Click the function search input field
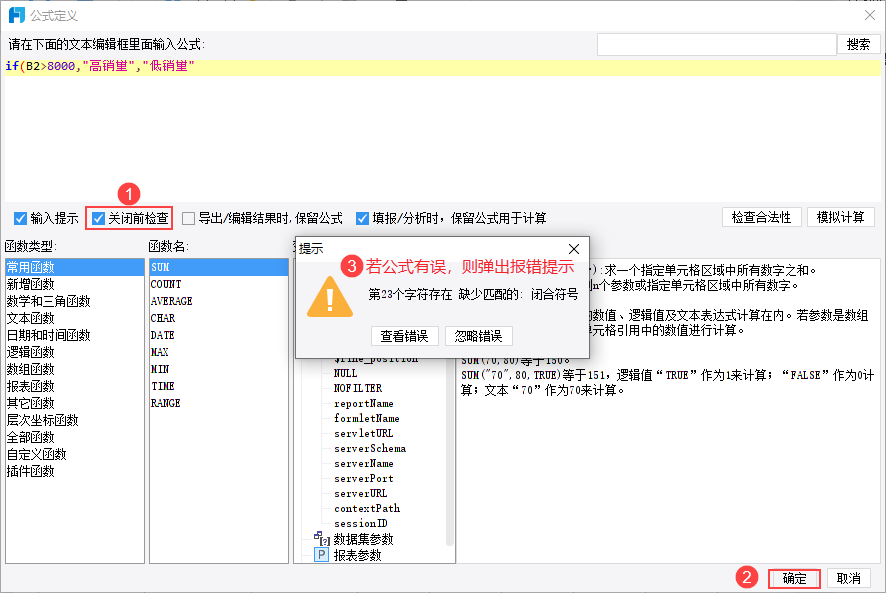 tap(716, 44)
